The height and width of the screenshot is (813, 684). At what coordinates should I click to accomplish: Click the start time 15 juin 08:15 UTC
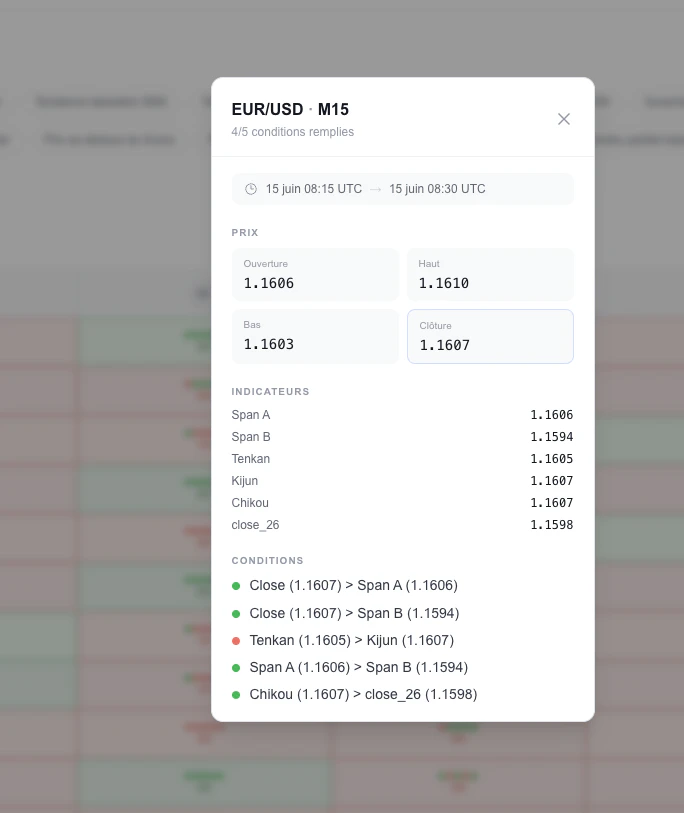(x=314, y=189)
